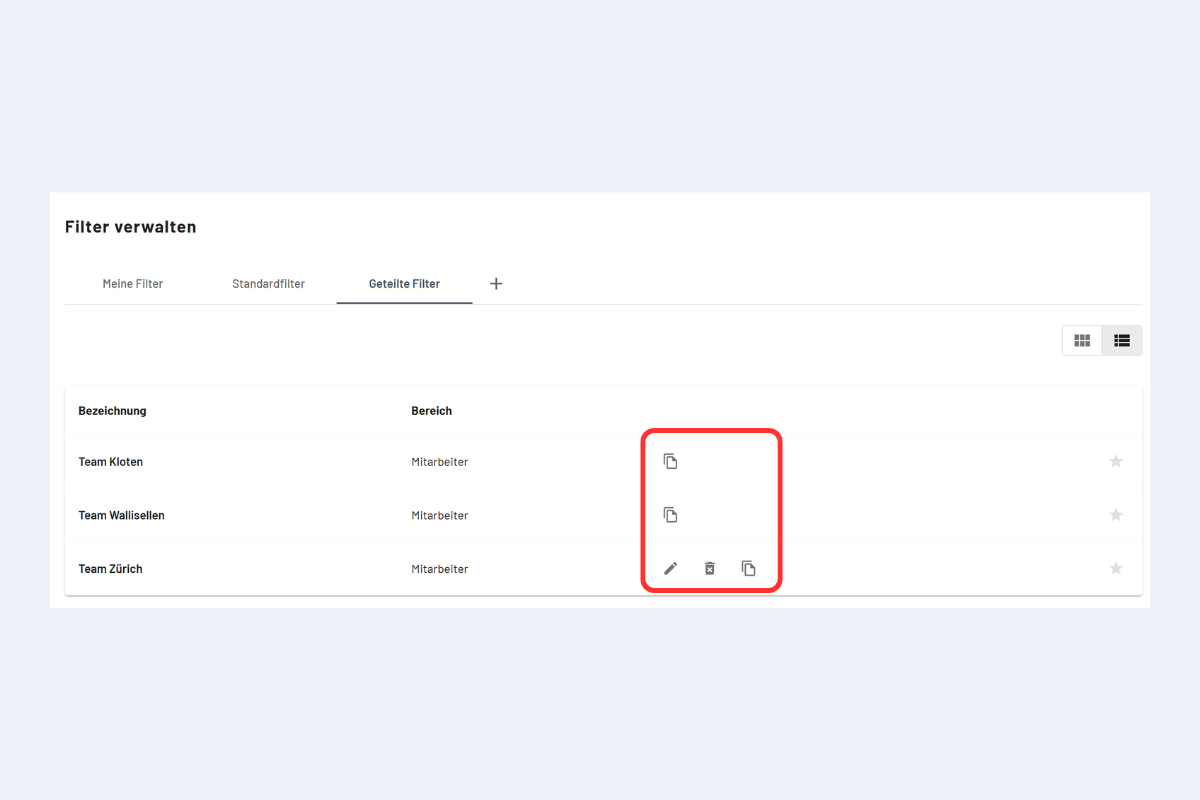Switch to the Standardfilter tab
The image size is (1200, 800).
(x=268, y=284)
